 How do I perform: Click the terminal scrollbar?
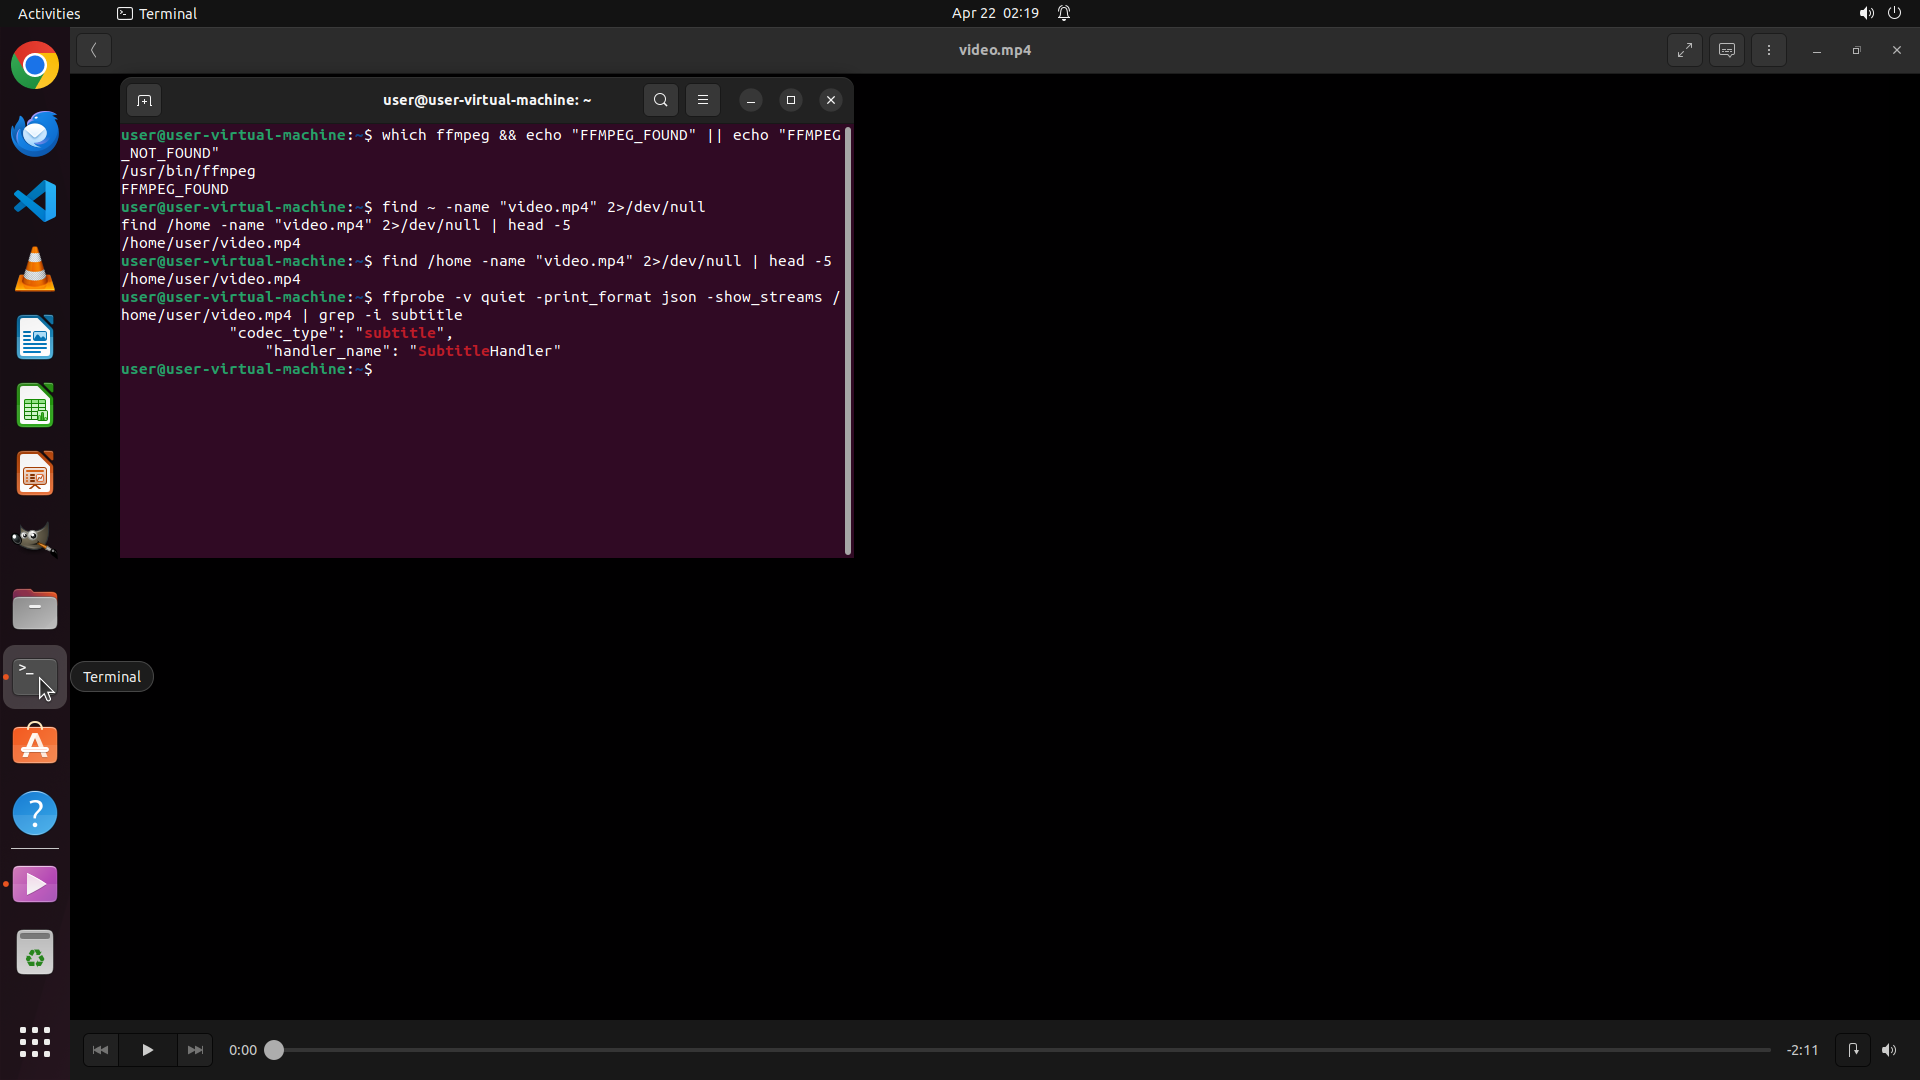[848, 340]
